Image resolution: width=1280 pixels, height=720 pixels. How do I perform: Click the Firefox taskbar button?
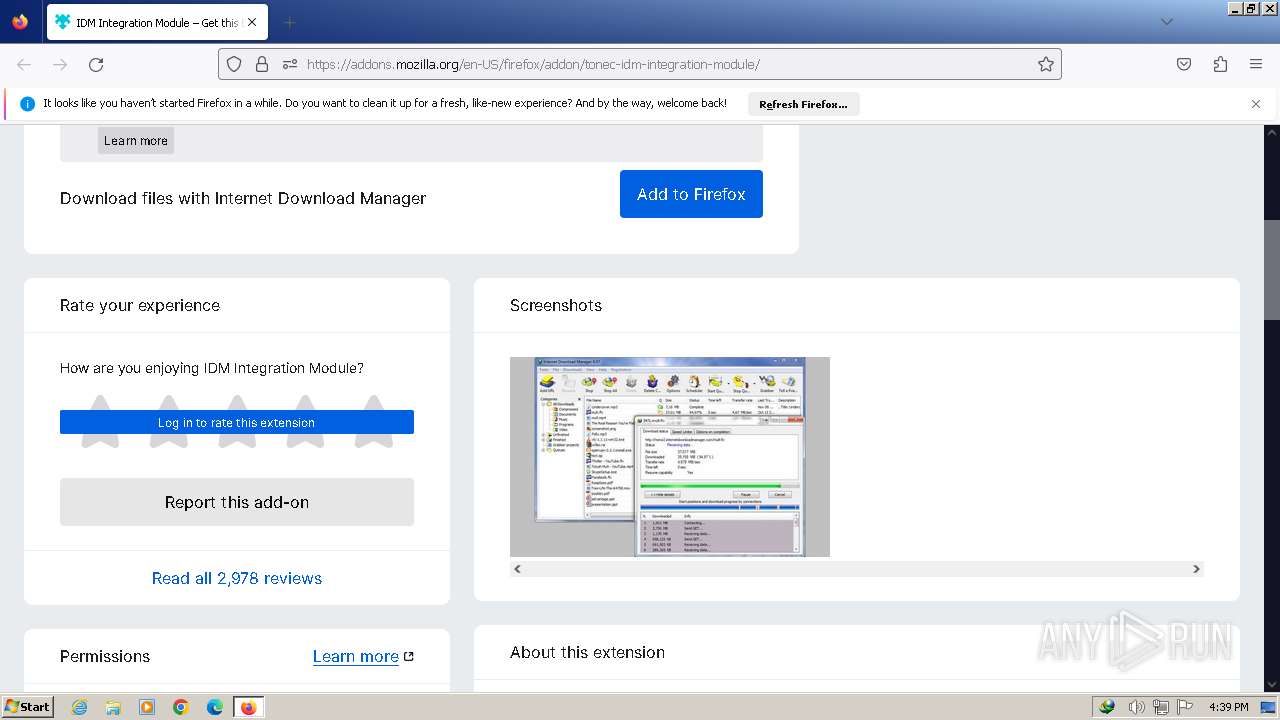pos(248,707)
